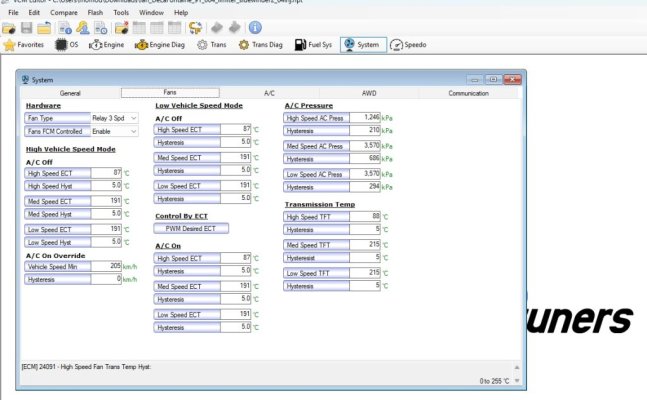
Task: Click the open compare file folder icon with red mark
Action: pyautogui.click(x=122, y=28)
